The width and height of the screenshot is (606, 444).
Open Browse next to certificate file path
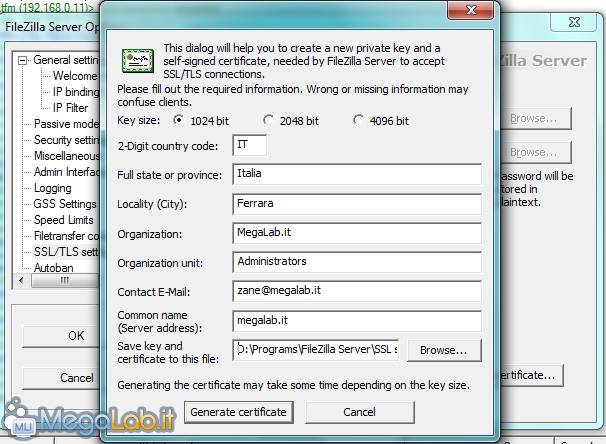[x=444, y=350]
